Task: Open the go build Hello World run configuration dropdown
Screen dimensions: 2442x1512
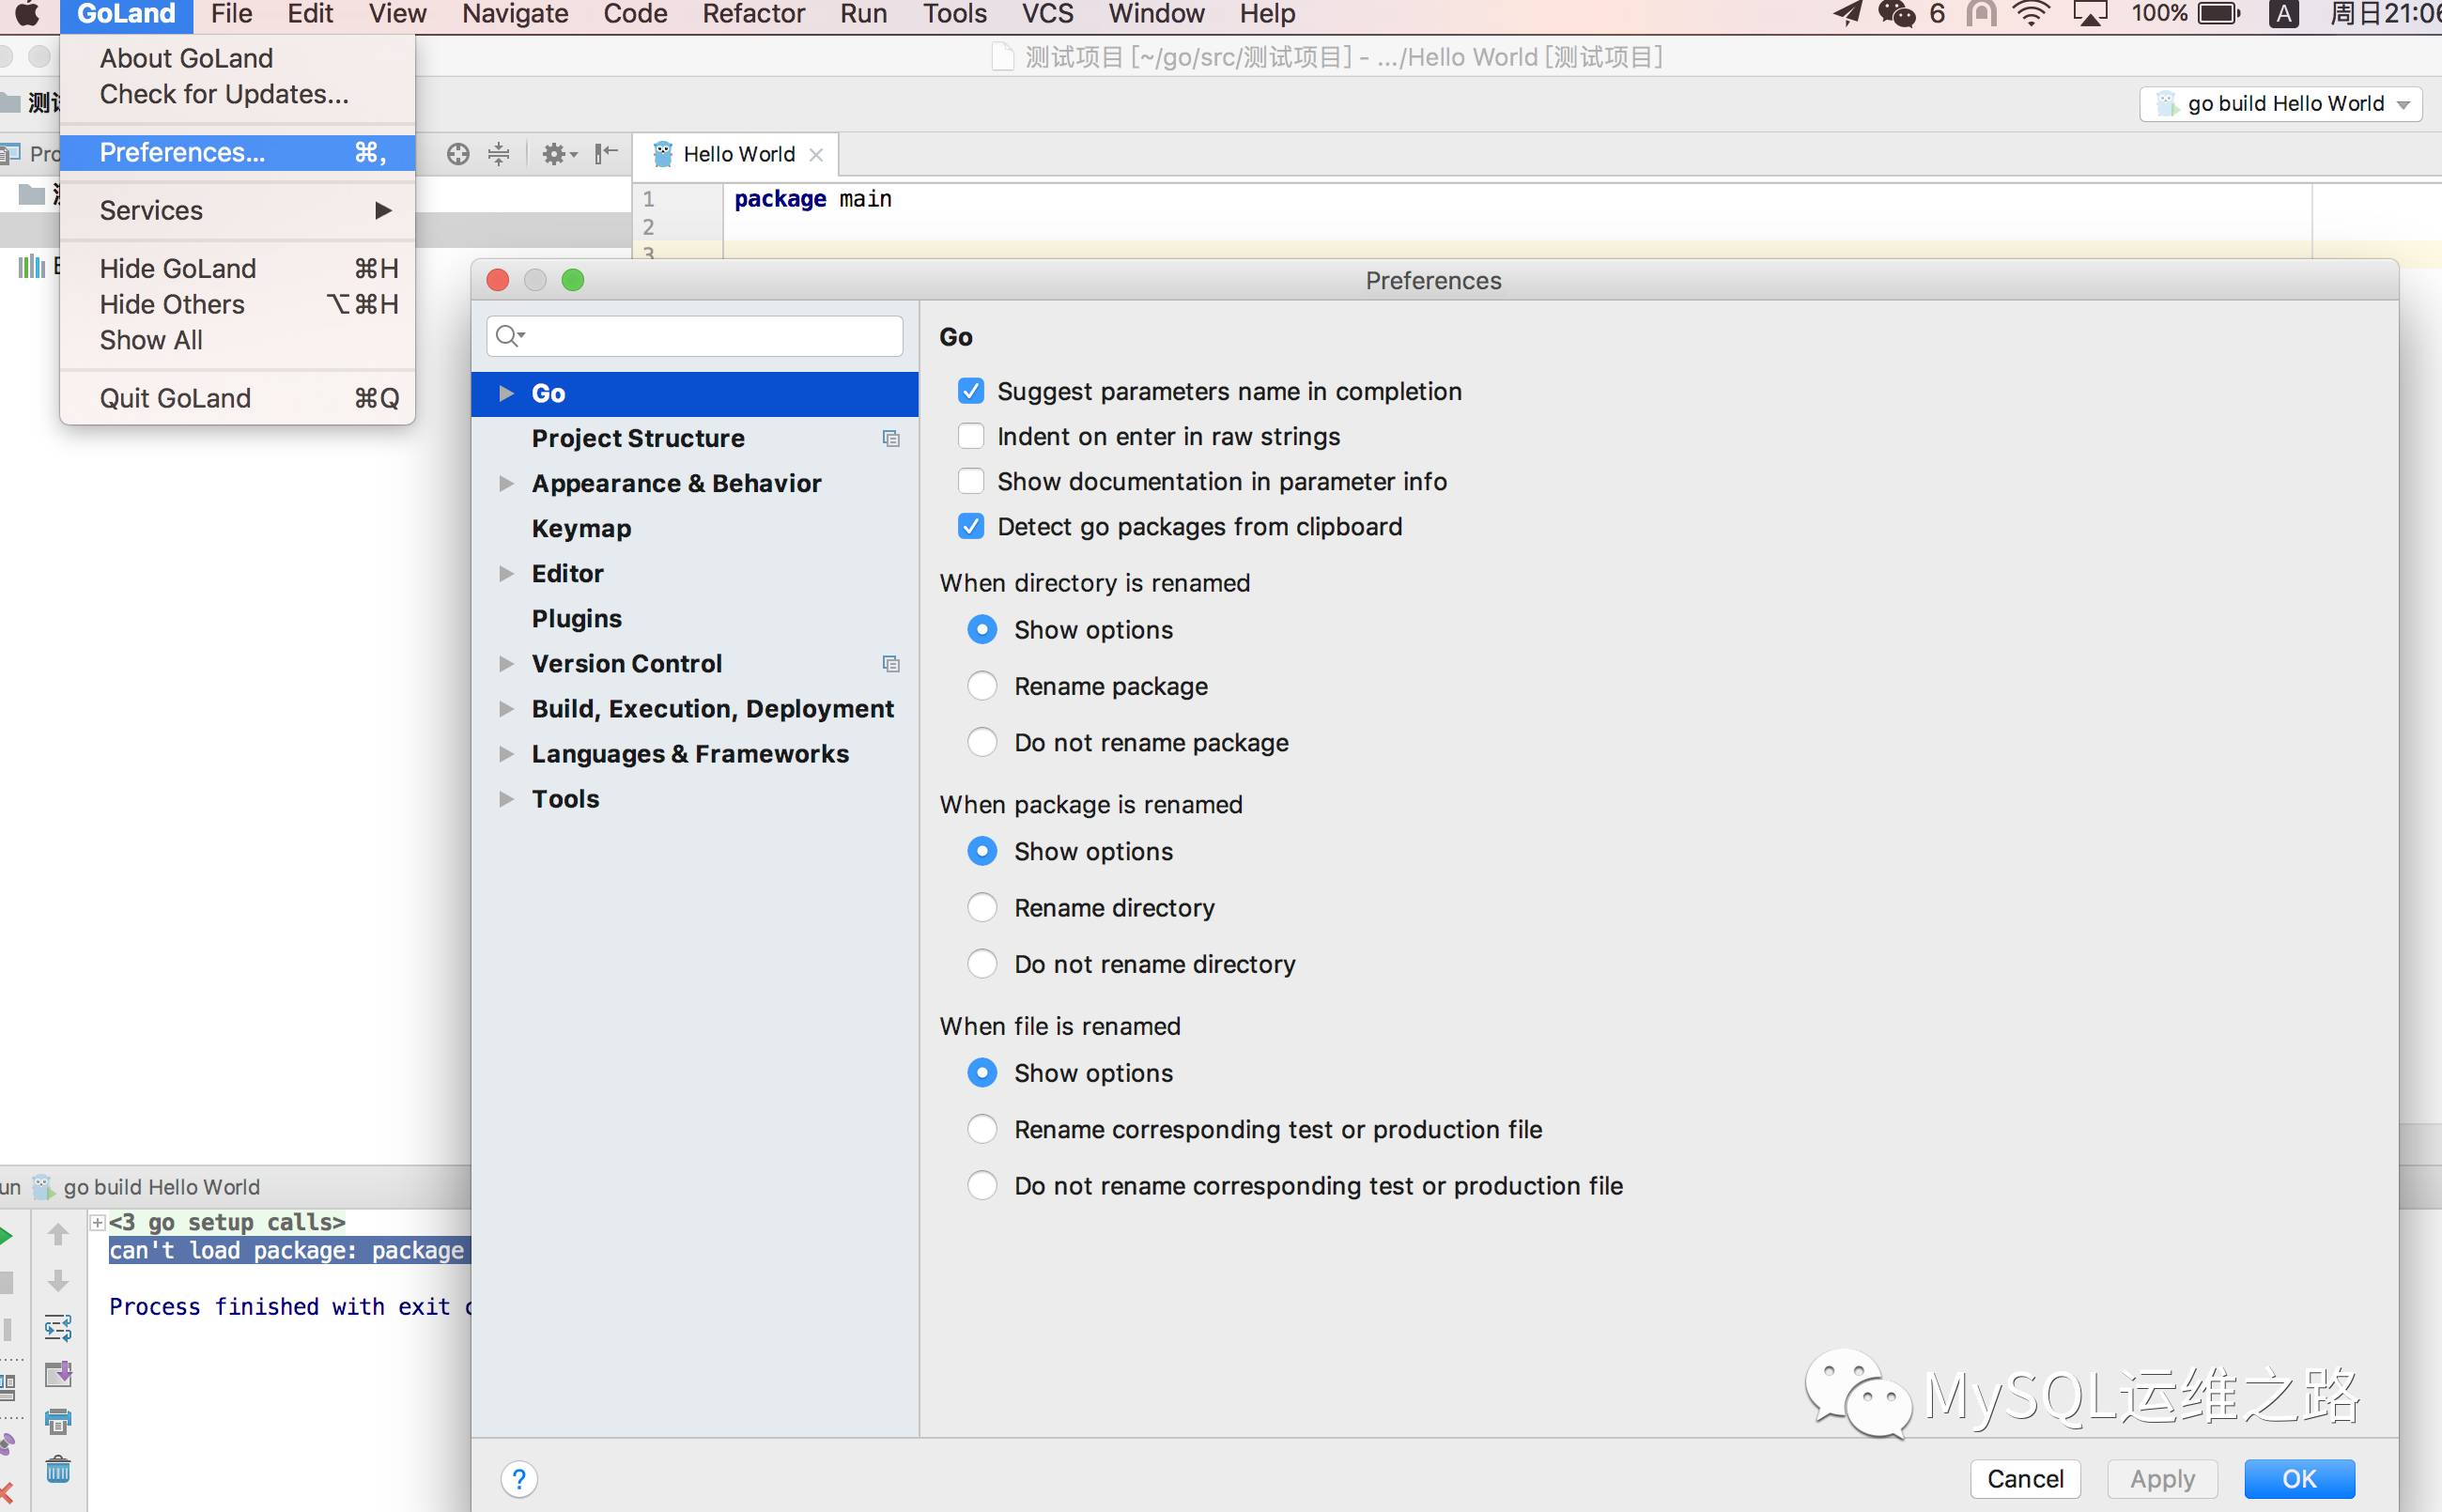Action: pos(2281,104)
